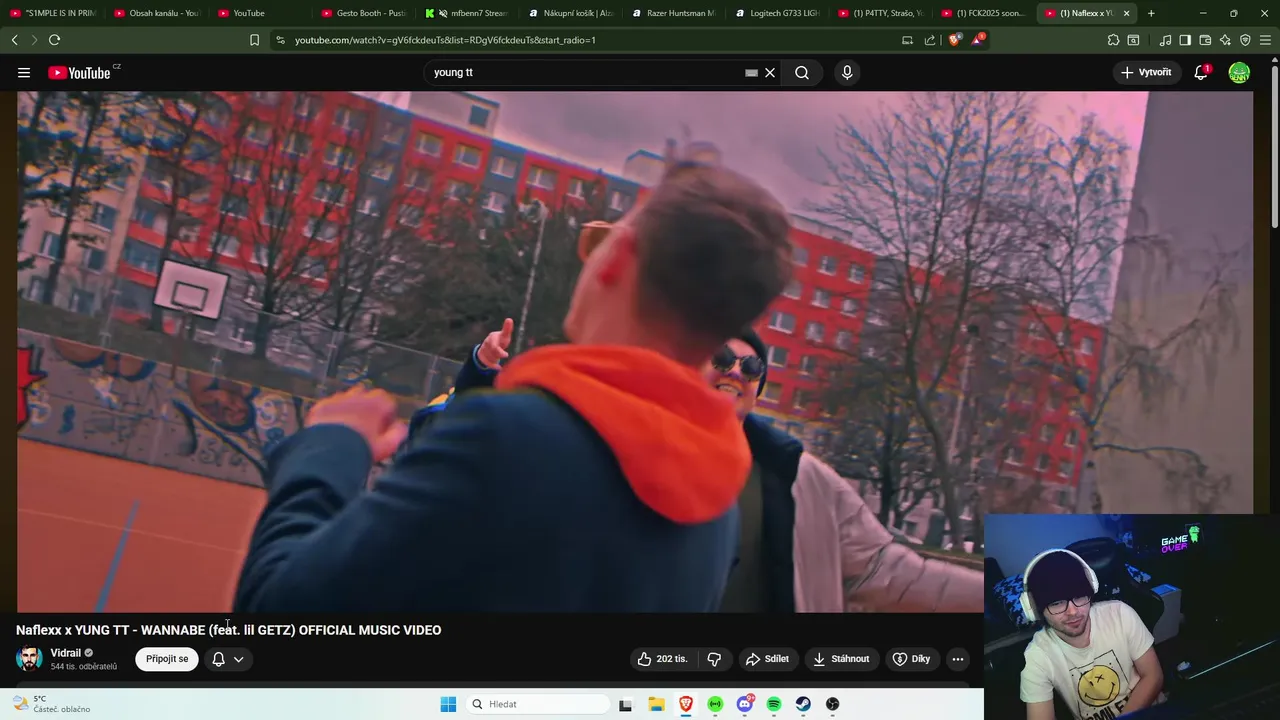Open Leo AI sparkle icon
This screenshot has width=1280, height=720.
[x=1225, y=40]
